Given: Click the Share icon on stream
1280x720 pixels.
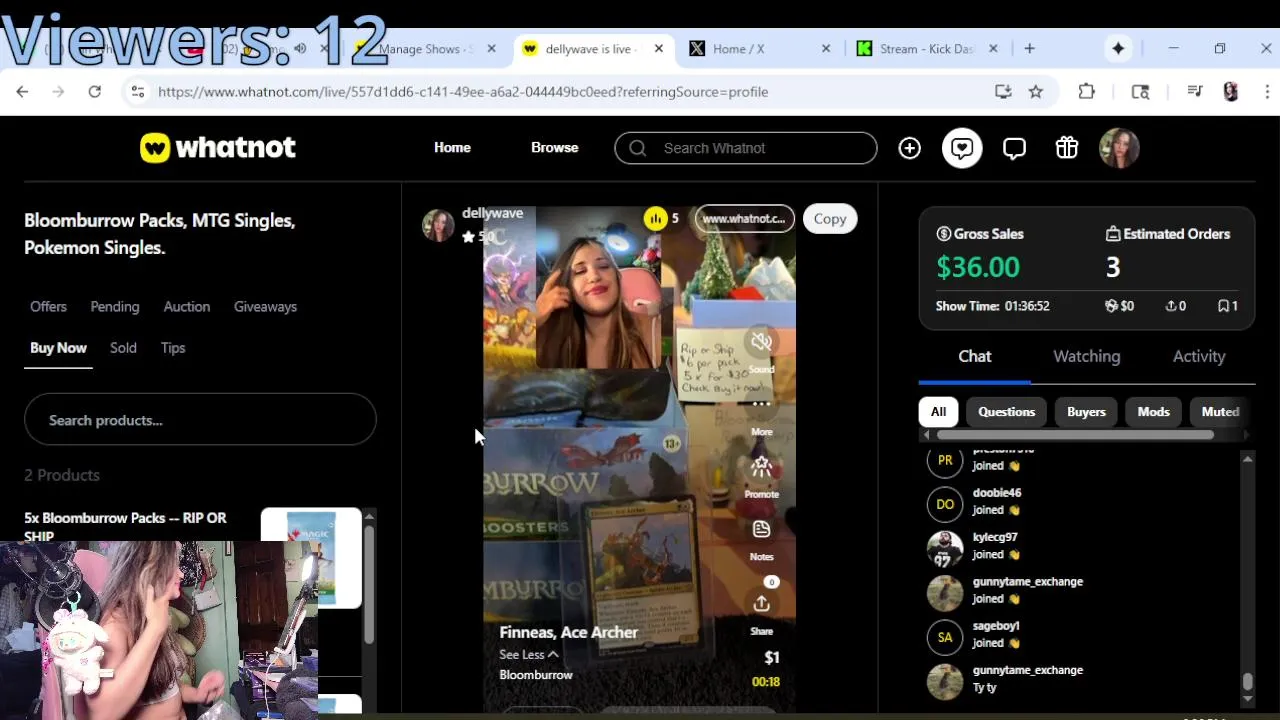Looking at the screenshot, I should click(761, 604).
